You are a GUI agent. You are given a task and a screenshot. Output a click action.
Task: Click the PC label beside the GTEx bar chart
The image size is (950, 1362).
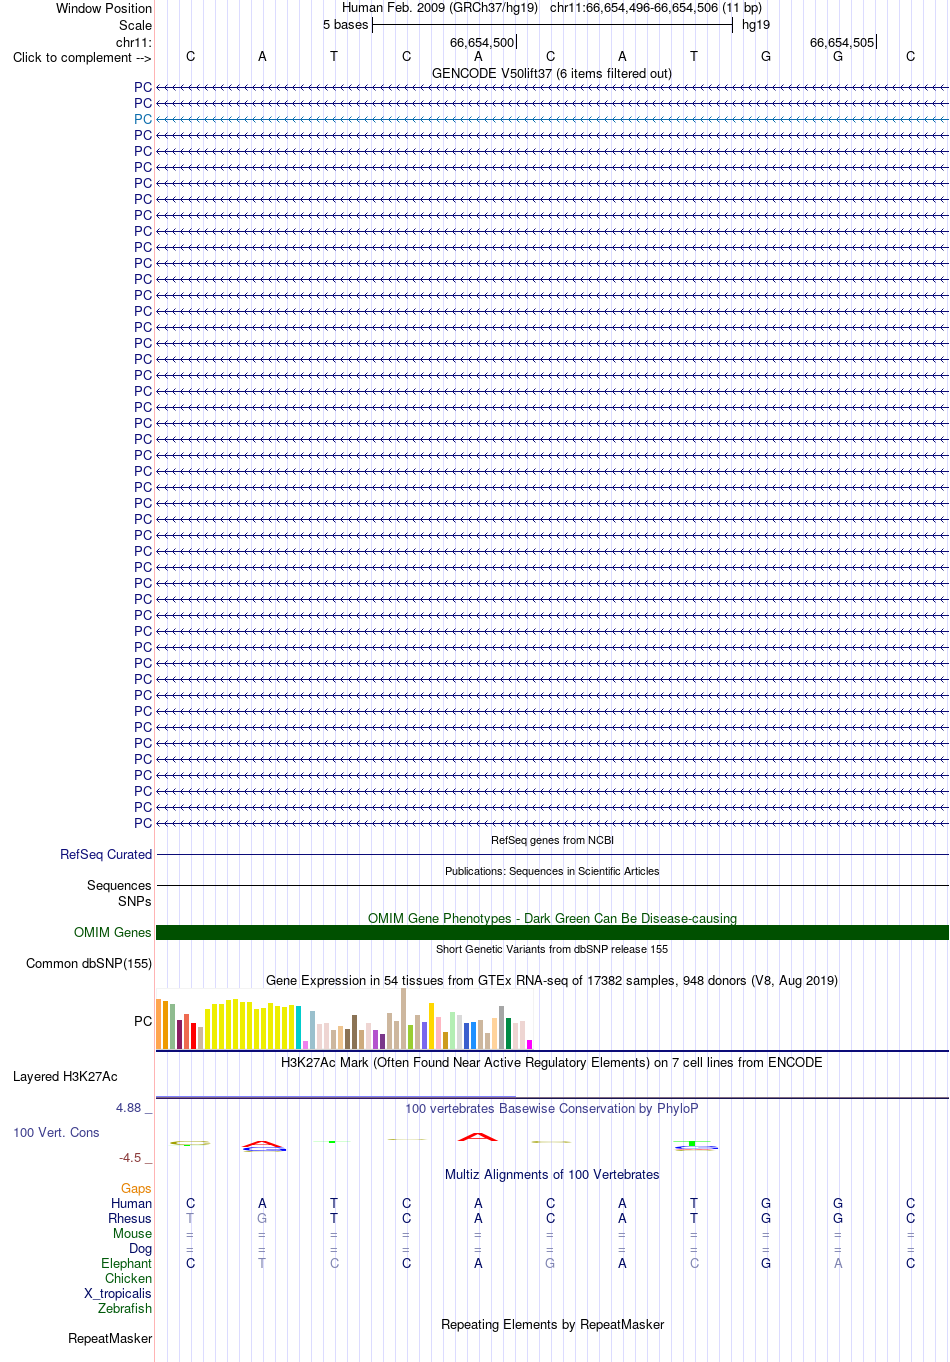click(x=143, y=1021)
